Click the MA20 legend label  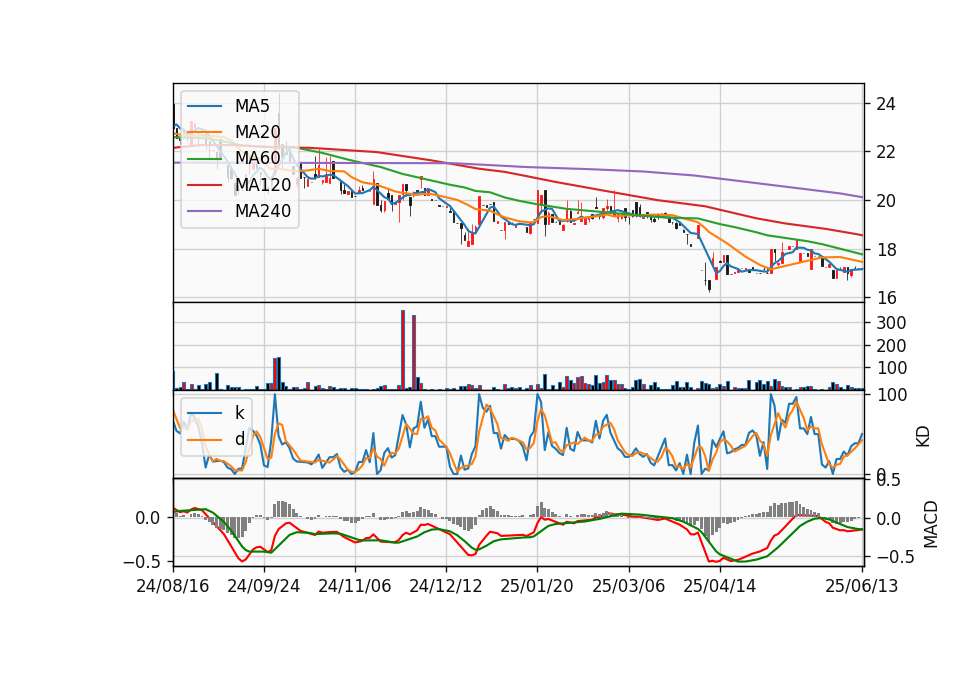pos(257,132)
